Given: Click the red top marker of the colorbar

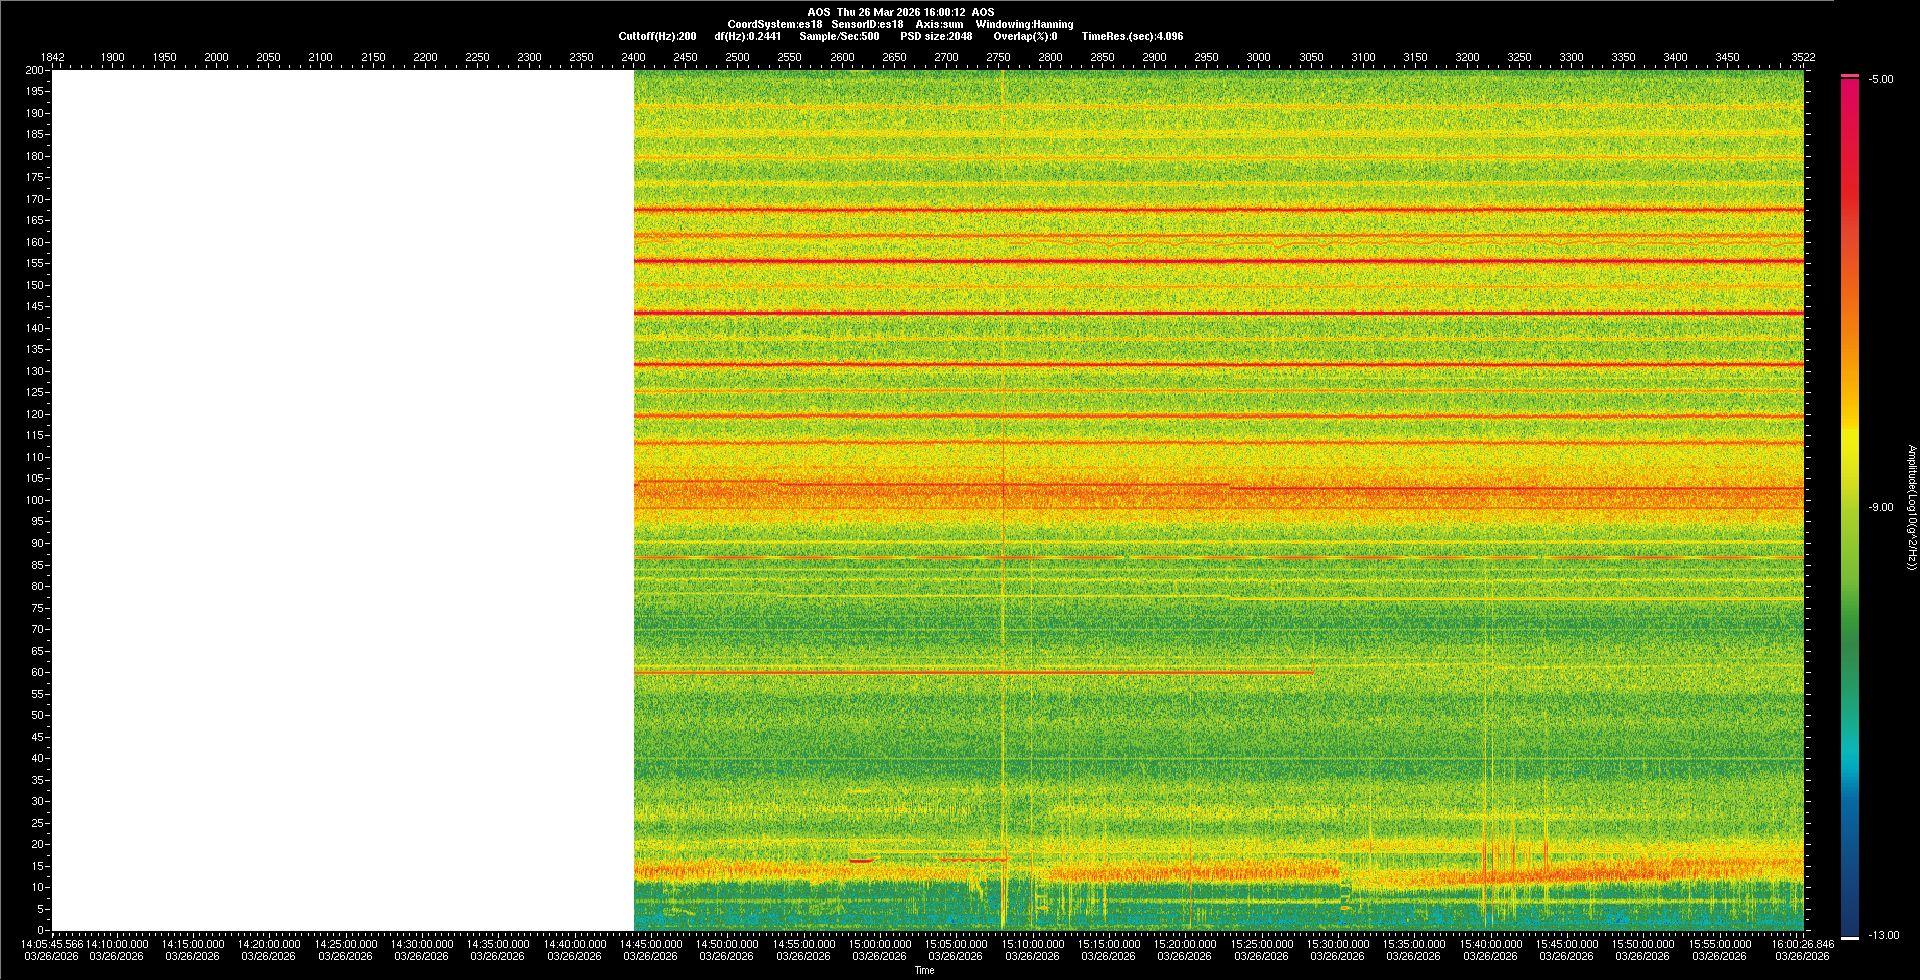Looking at the screenshot, I should tap(1850, 76).
